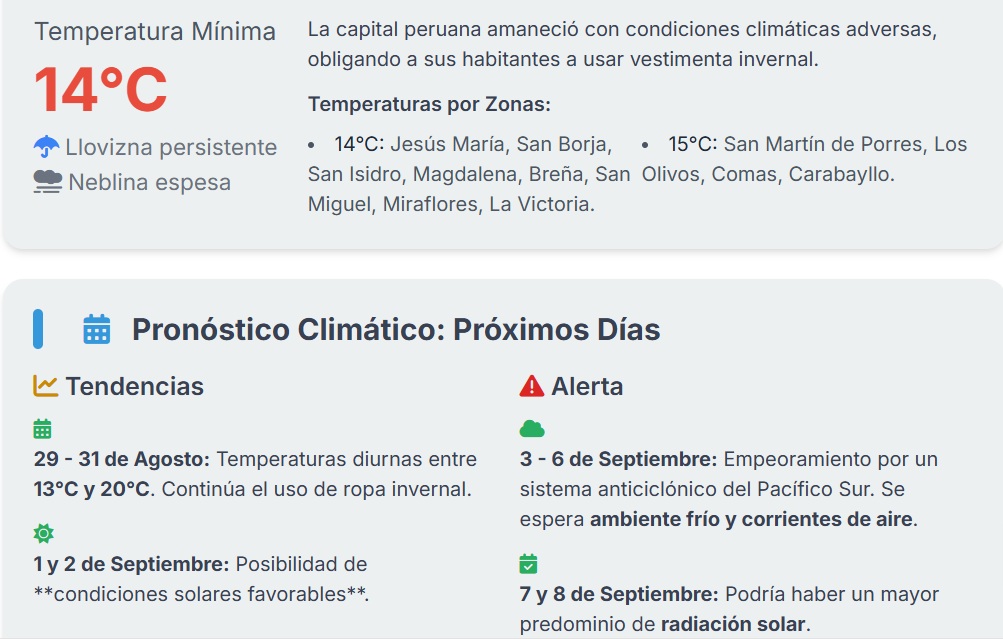Click the 29 - 31 de Agosto date text
Image resolution: width=1003 pixels, height=639 pixels.
pyautogui.click(x=122, y=459)
